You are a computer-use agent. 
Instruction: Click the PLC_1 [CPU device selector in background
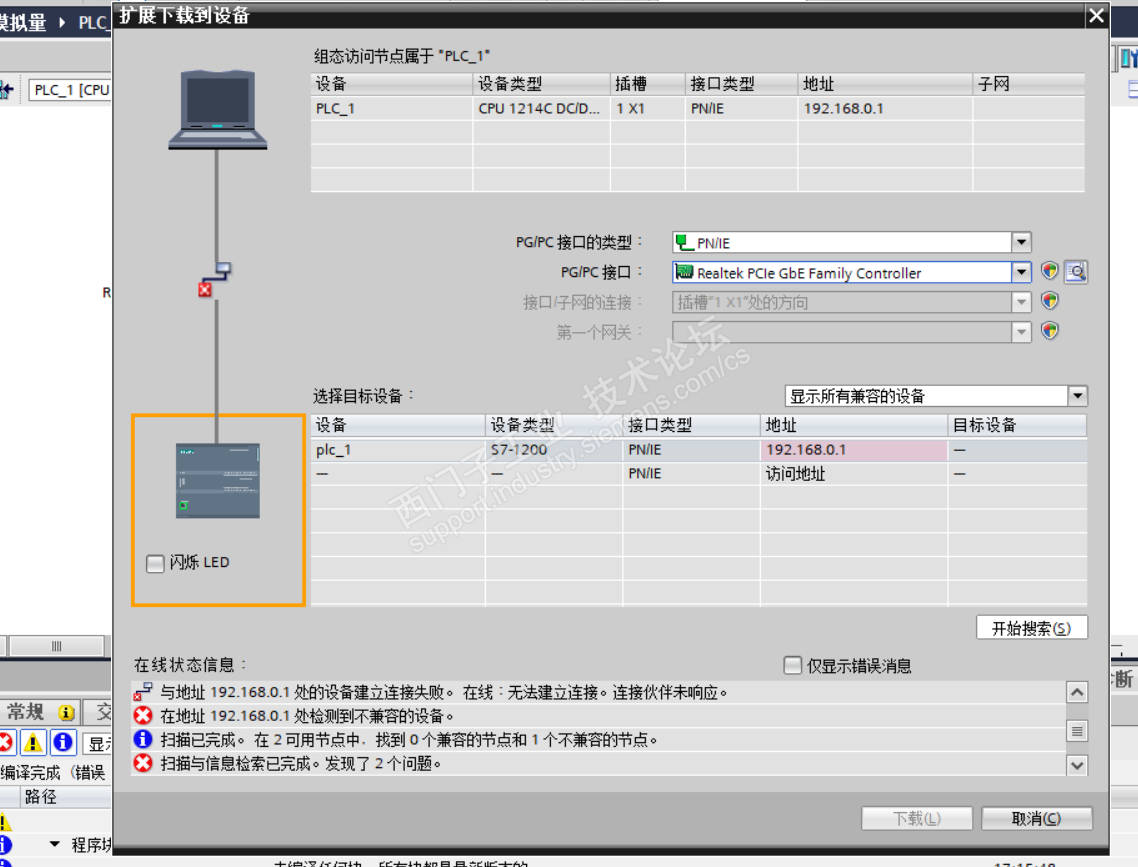tap(70, 90)
